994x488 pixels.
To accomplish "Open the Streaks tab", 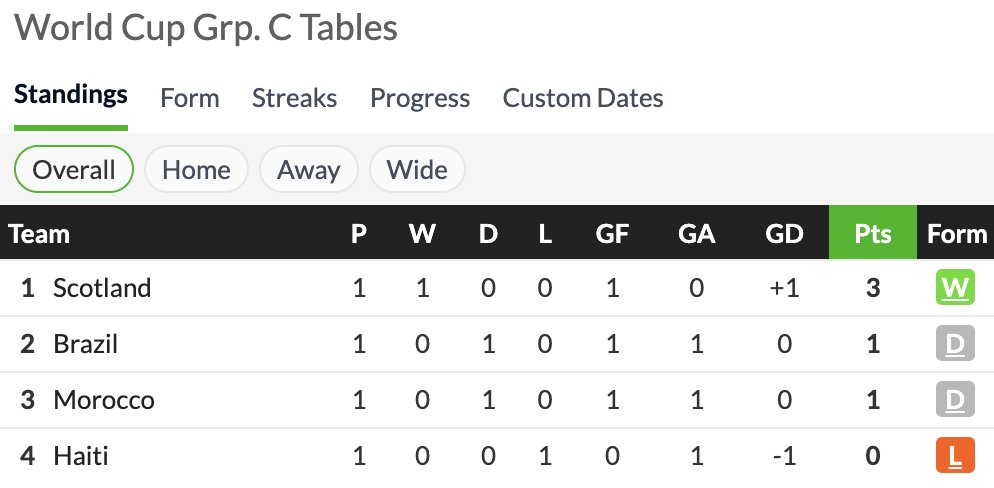I will (x=294, y=98).
